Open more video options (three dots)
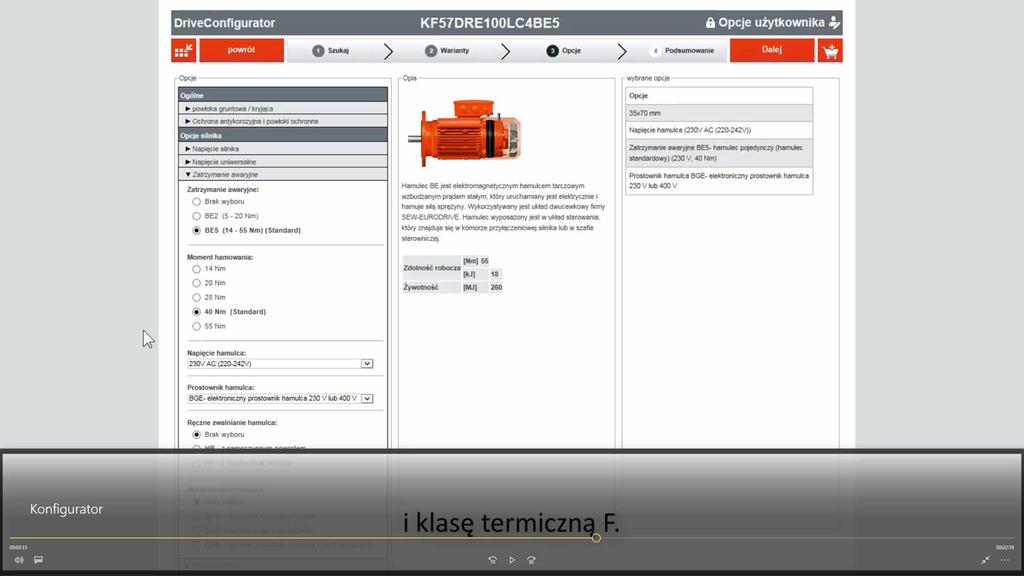1024x576 pixels. click(x=1004, y=560)
